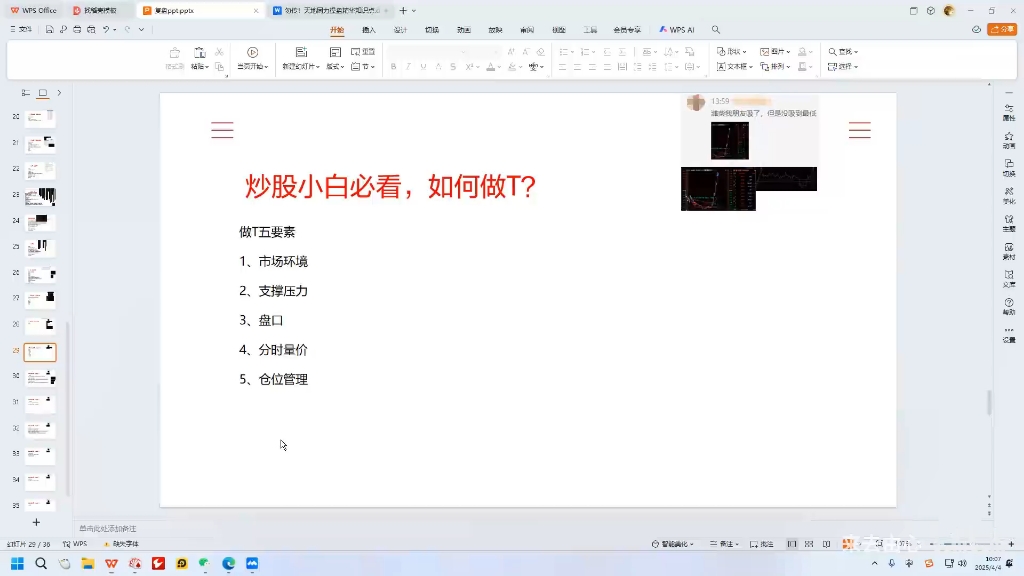Screen dimensions: 1024x576
Task: Toggle Italic formatting
Action: pyautogui.click(x=408, y=67)
